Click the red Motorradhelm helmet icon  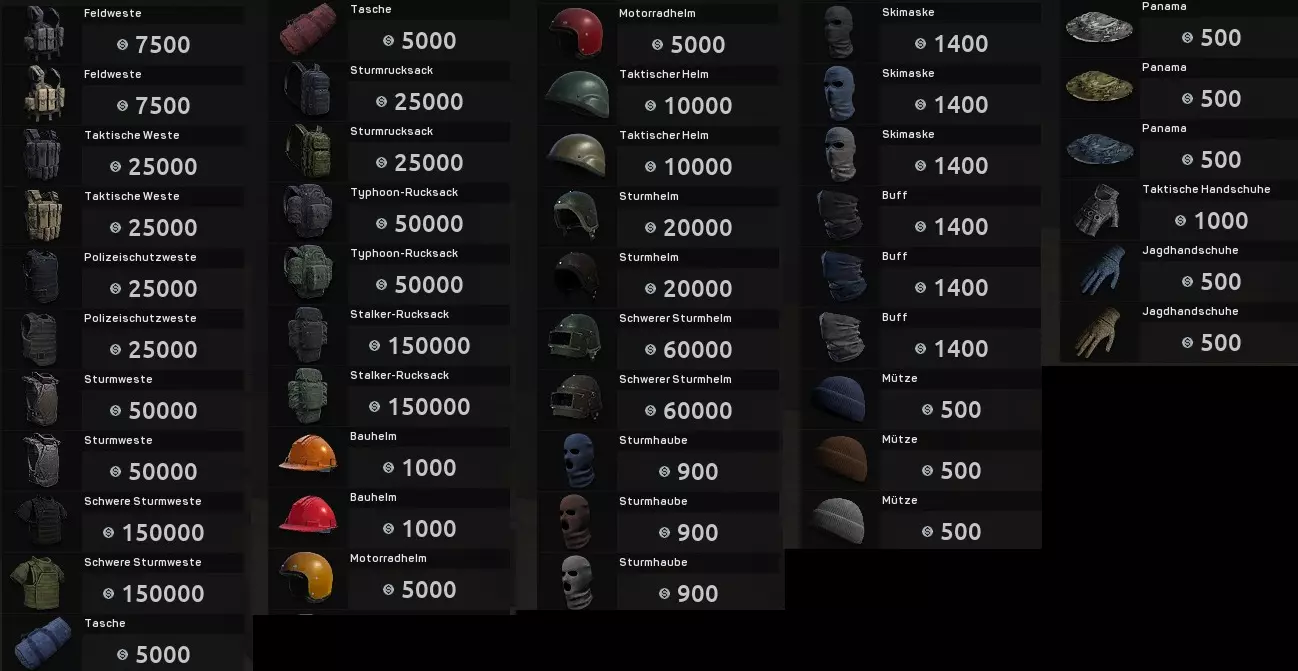pos(577,33)
